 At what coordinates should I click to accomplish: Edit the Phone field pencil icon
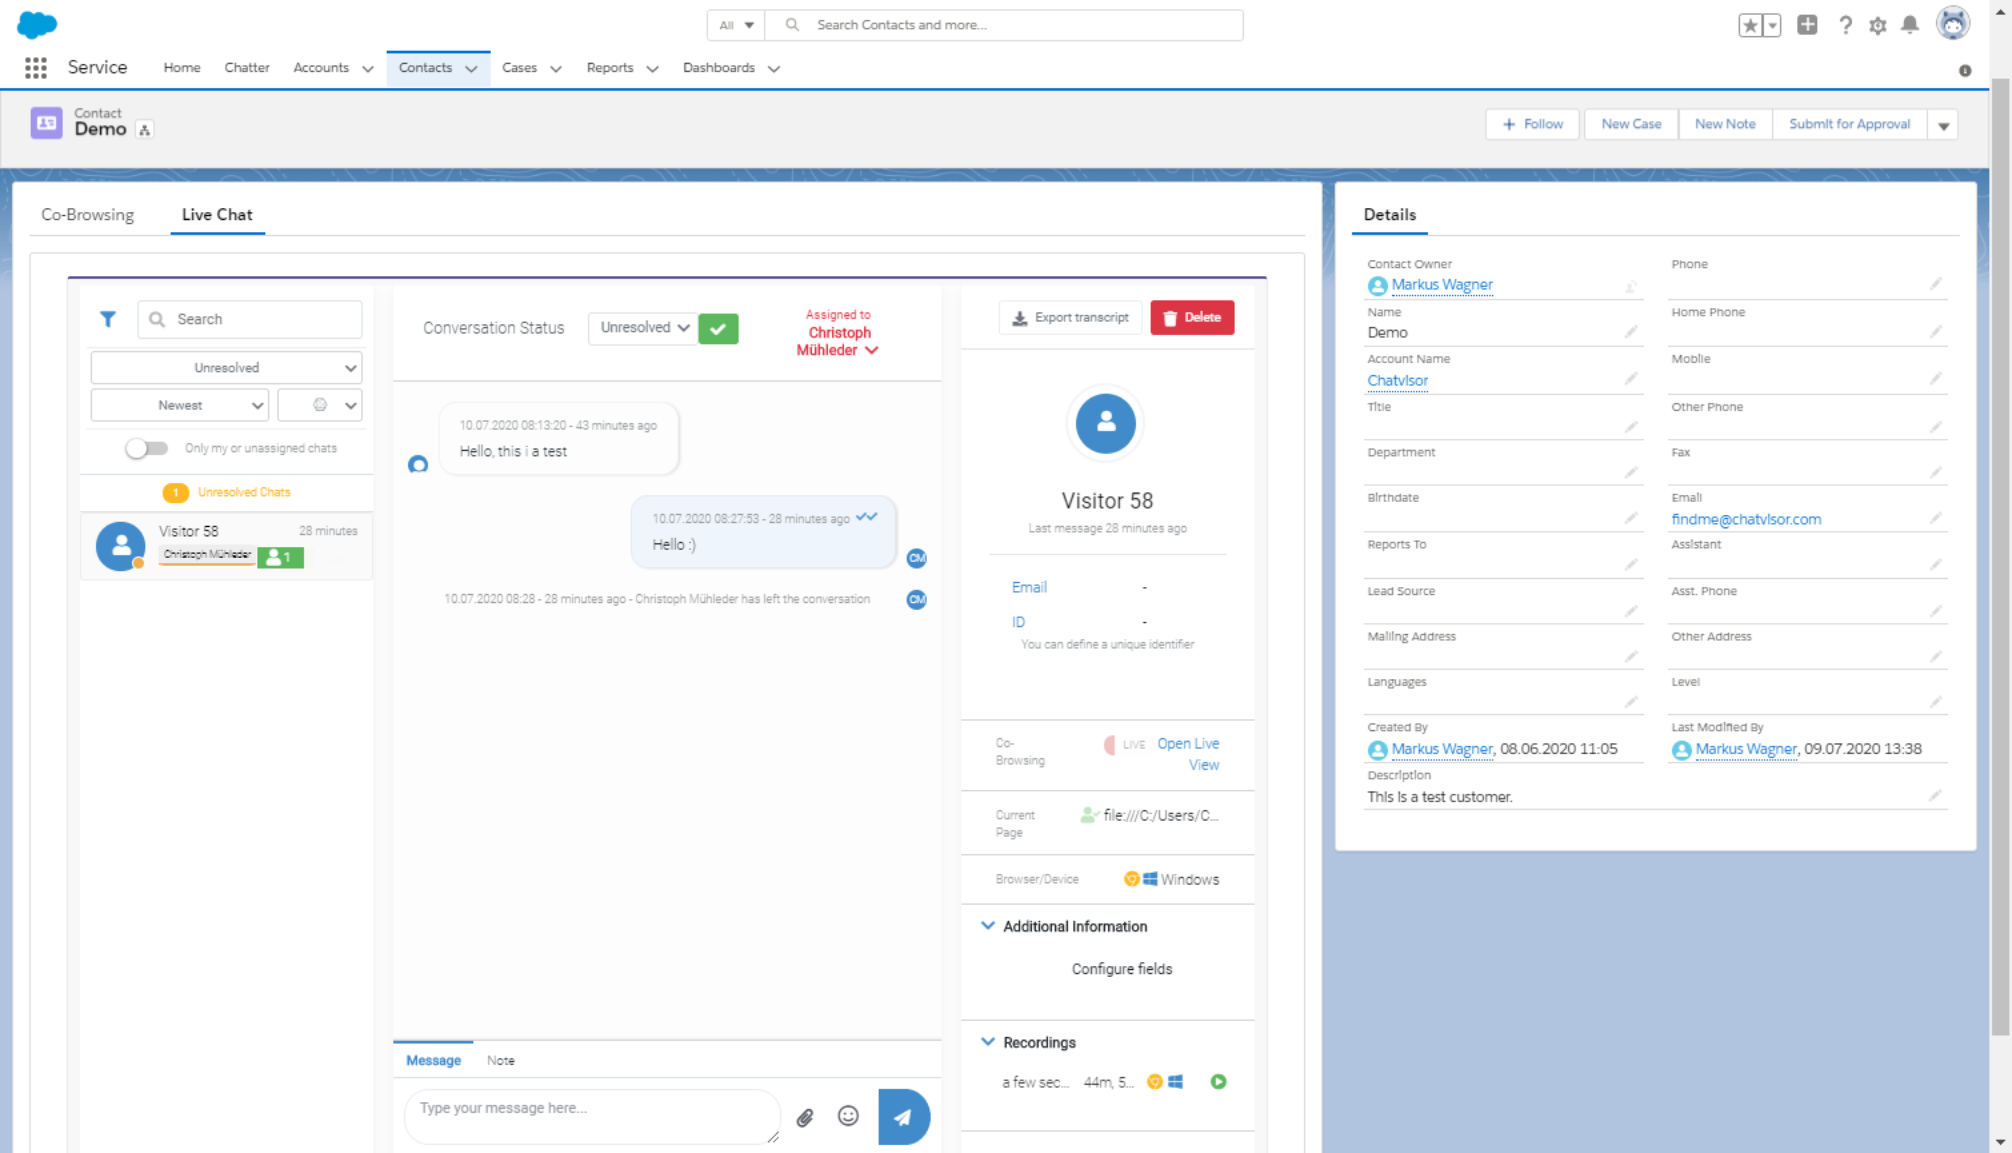pyautogui.click(x=1935, y=284)
